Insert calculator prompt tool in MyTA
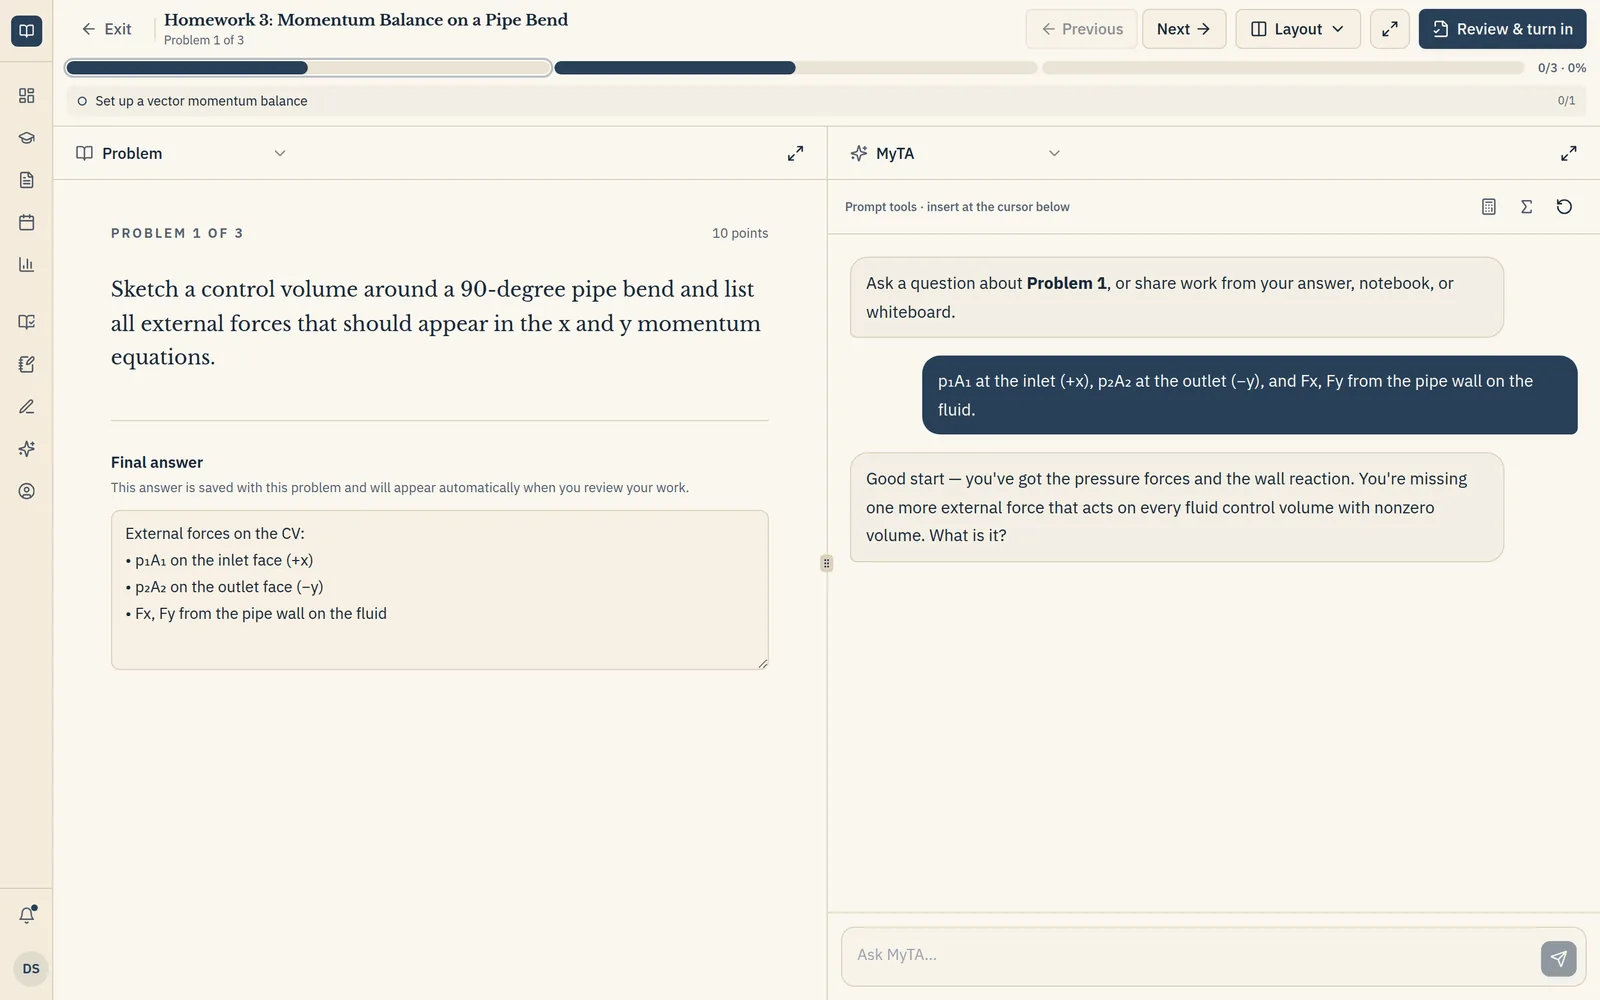This screenshot has height=1000, width=1600. 1489,207
